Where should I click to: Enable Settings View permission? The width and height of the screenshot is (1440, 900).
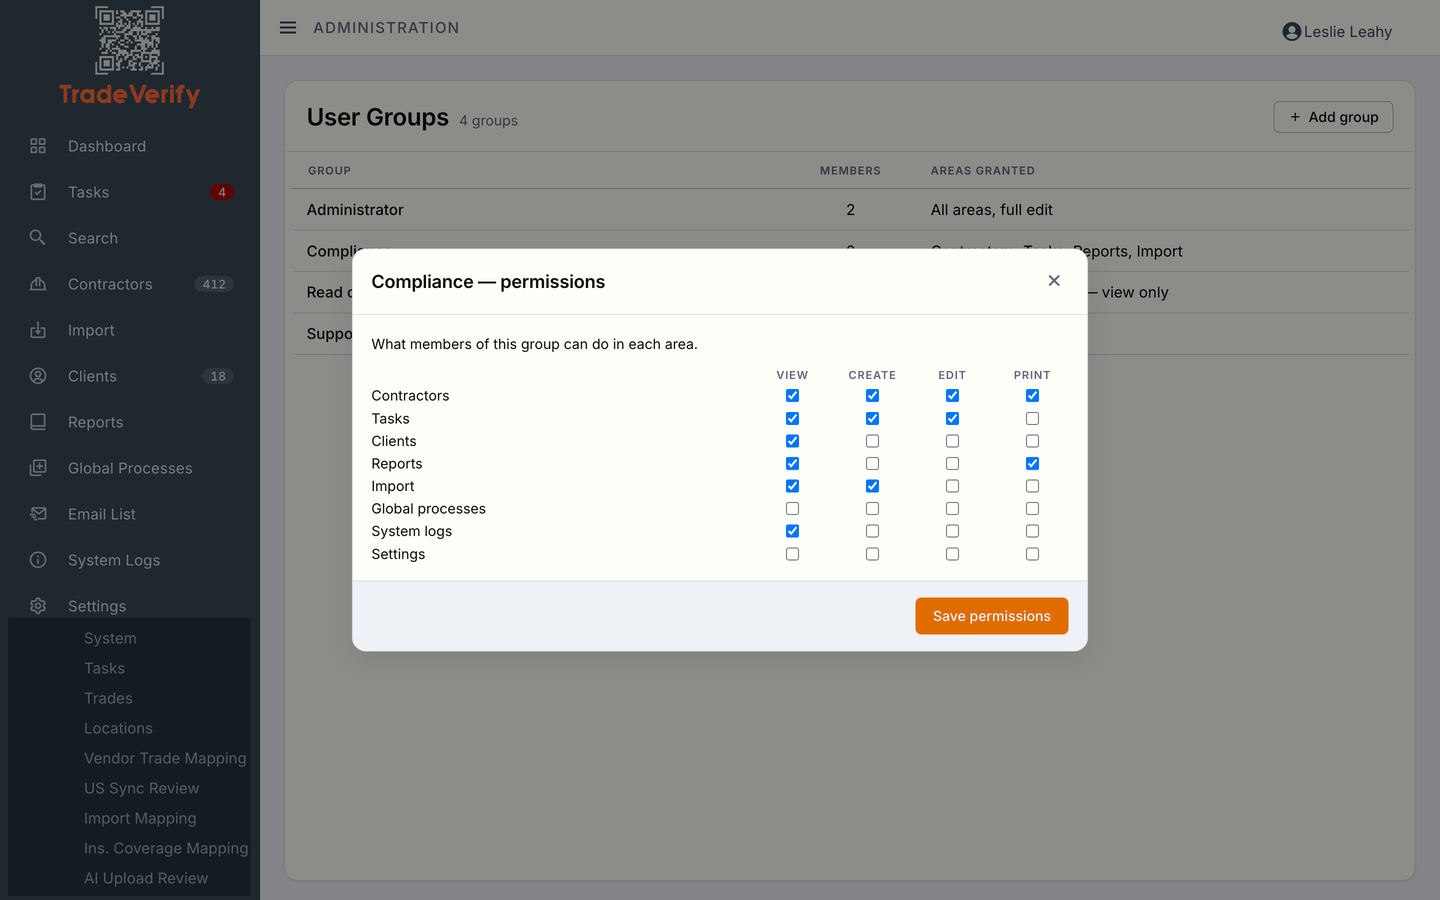pyautogui.click(x=792, y=554)
